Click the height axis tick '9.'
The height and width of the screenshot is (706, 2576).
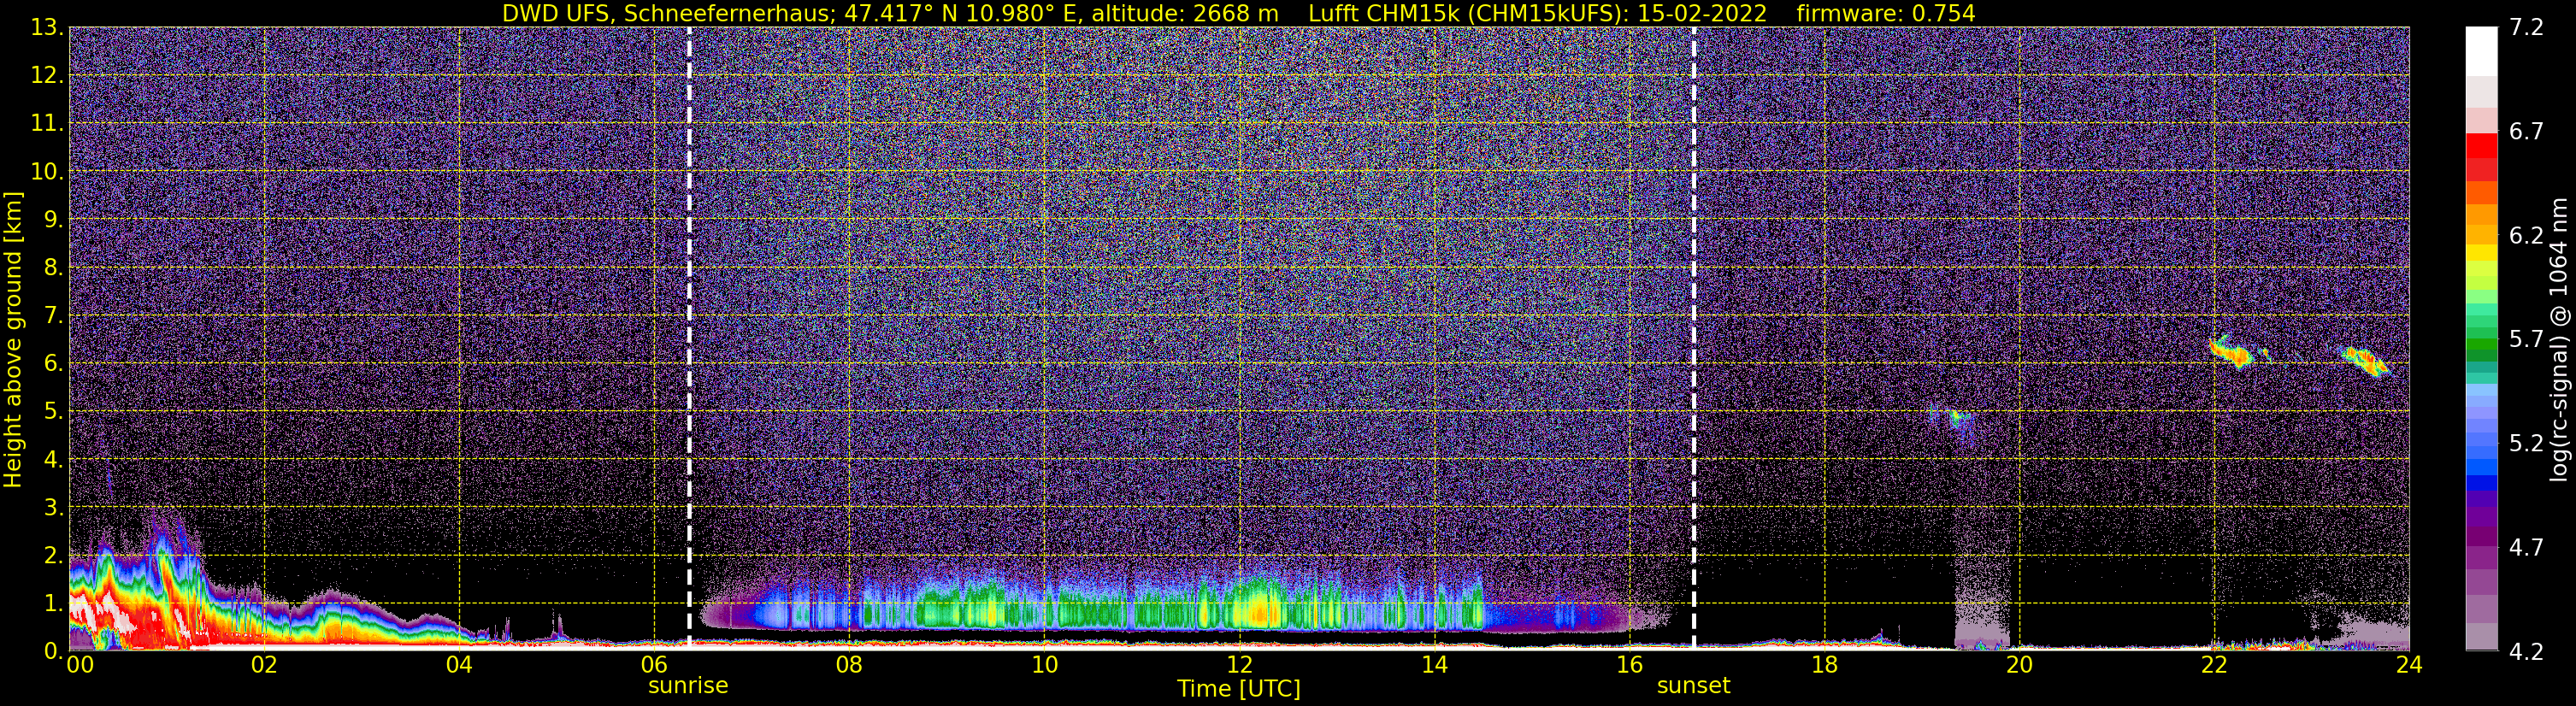(52, 220)
